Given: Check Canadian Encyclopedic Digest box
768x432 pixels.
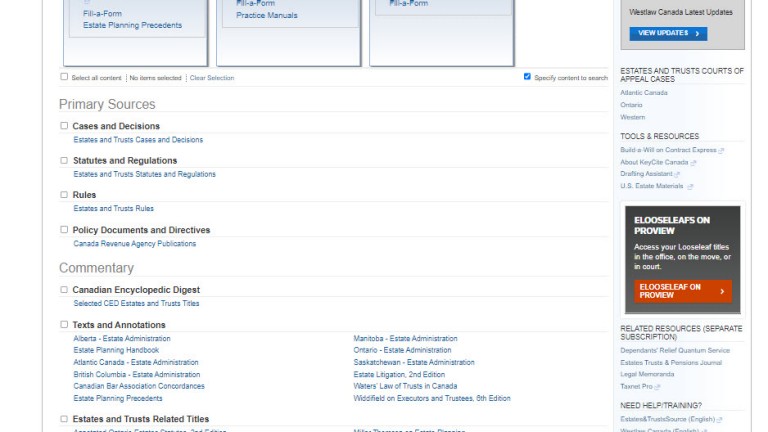Looking at the screenshot, I should tap(64, 289).
